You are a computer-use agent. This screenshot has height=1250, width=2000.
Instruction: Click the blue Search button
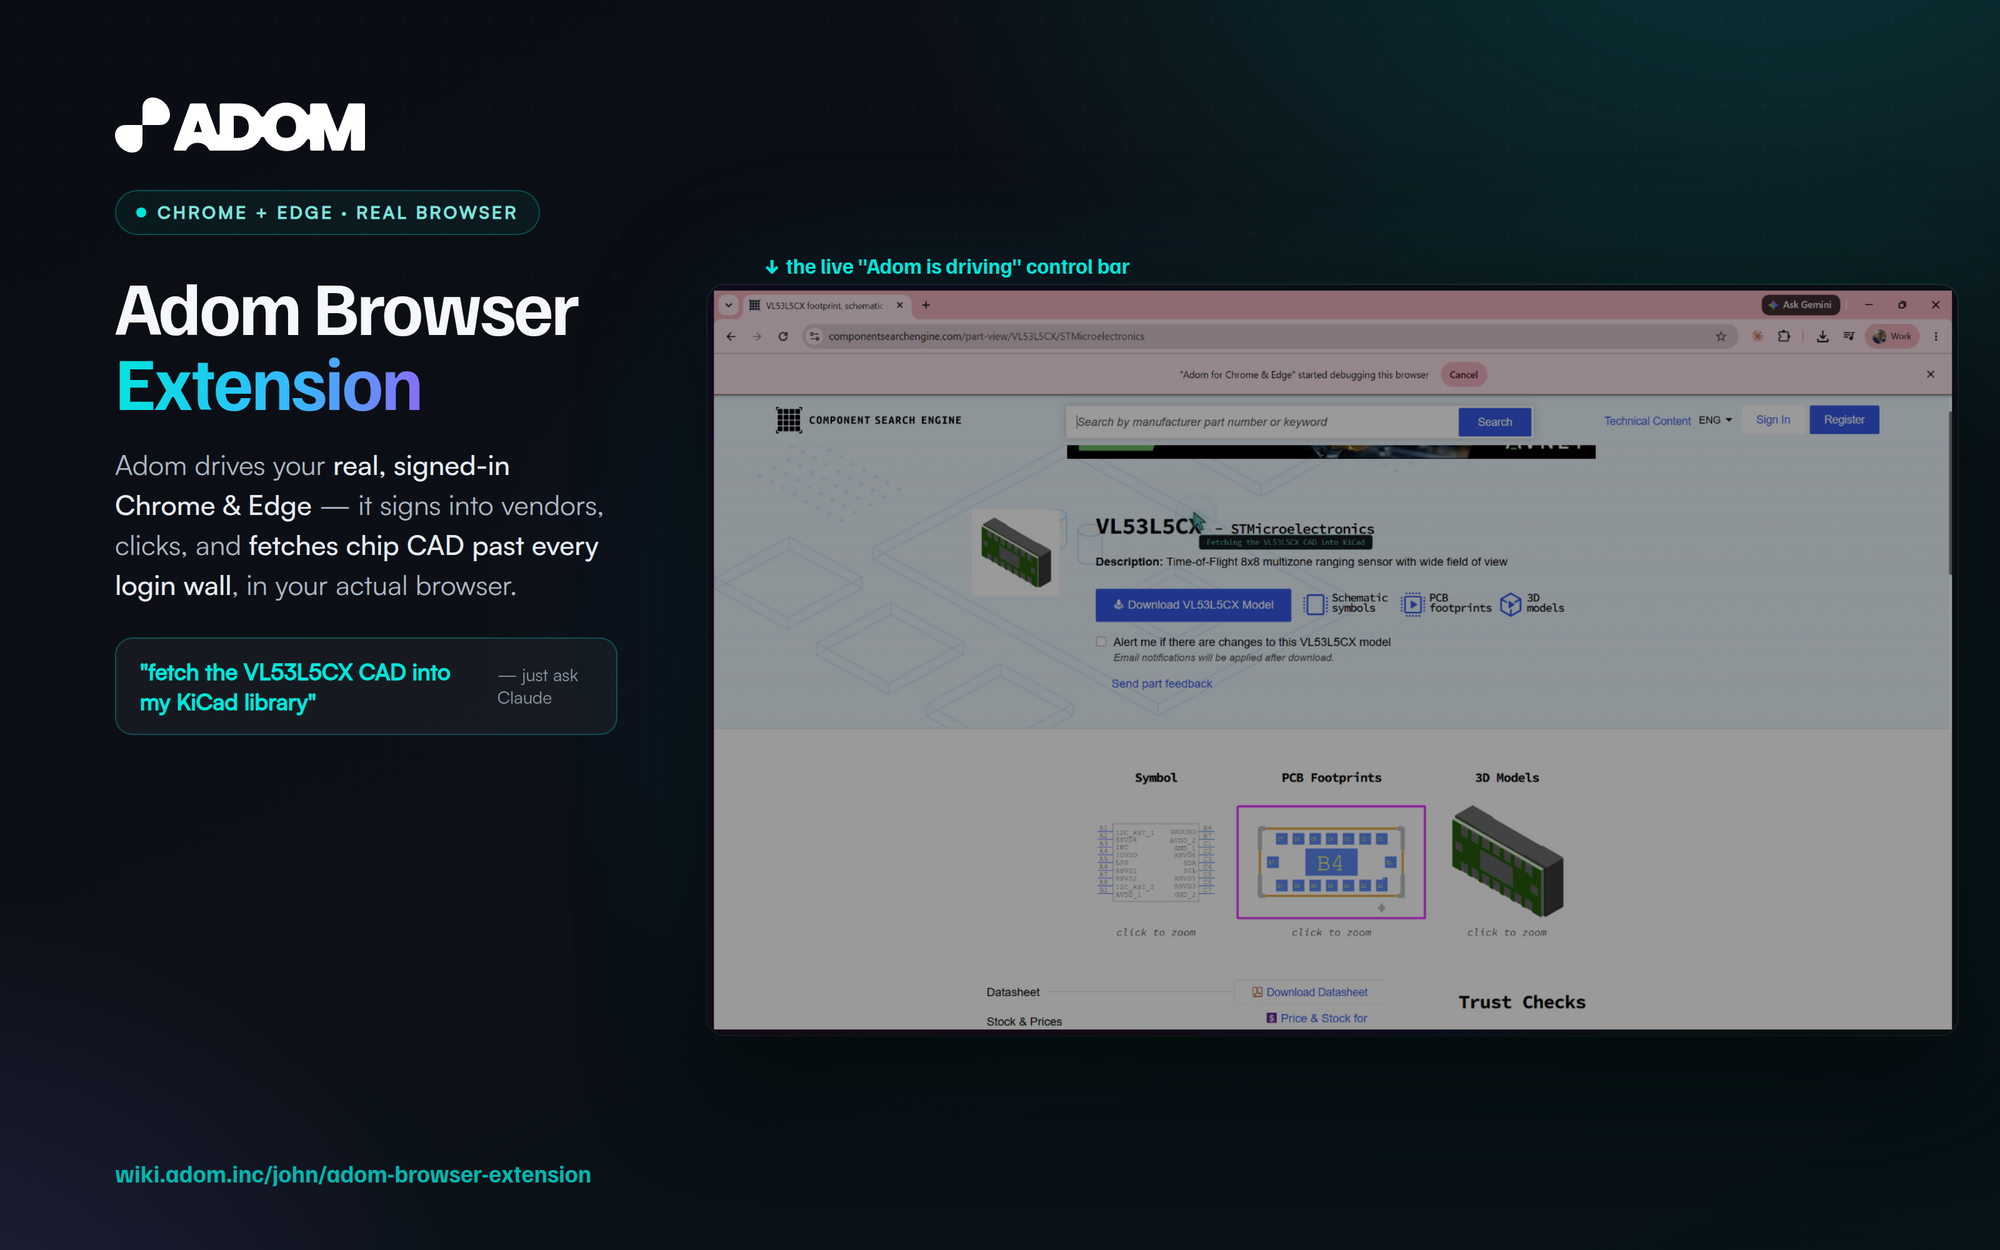pyautogui.click(x=1495, y=422)
